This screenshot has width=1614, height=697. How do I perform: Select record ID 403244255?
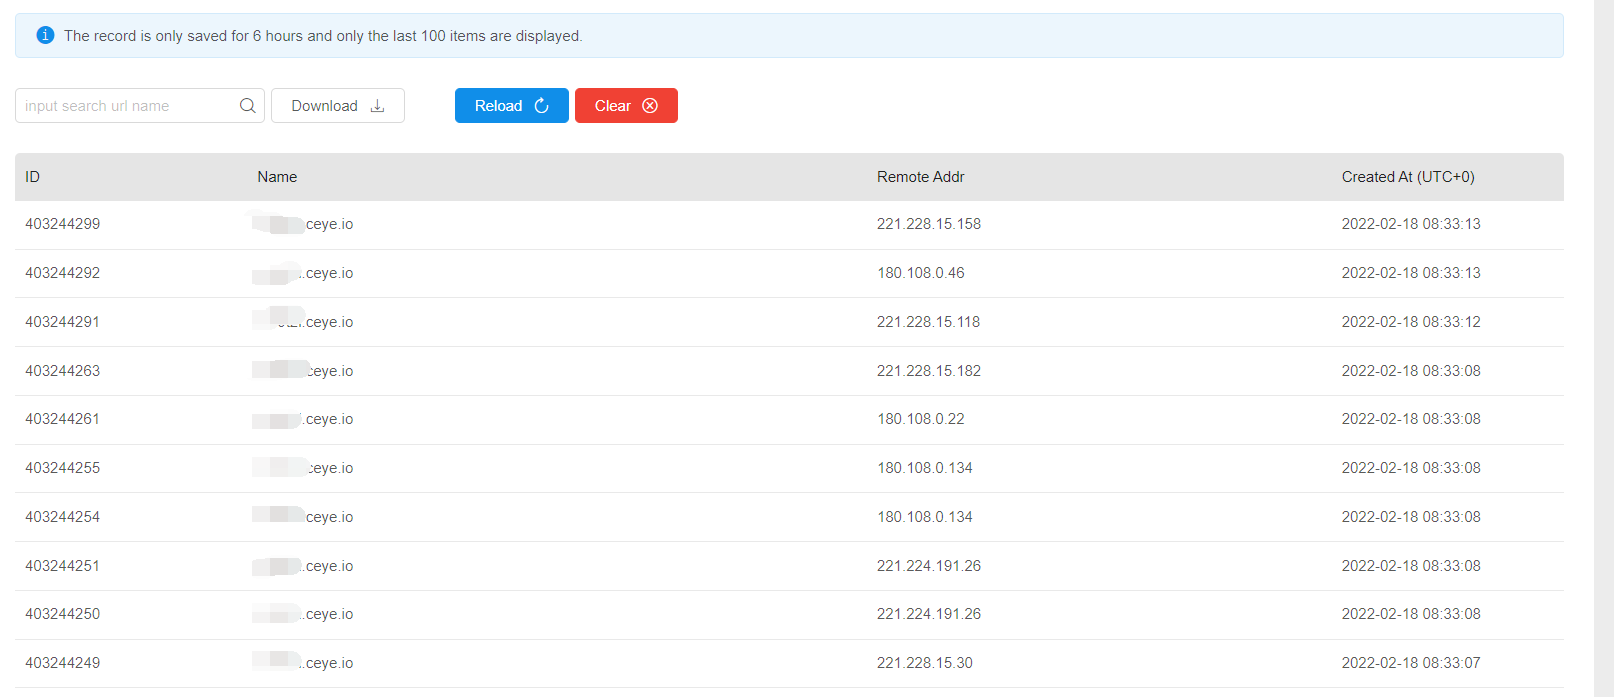(63, 468)
